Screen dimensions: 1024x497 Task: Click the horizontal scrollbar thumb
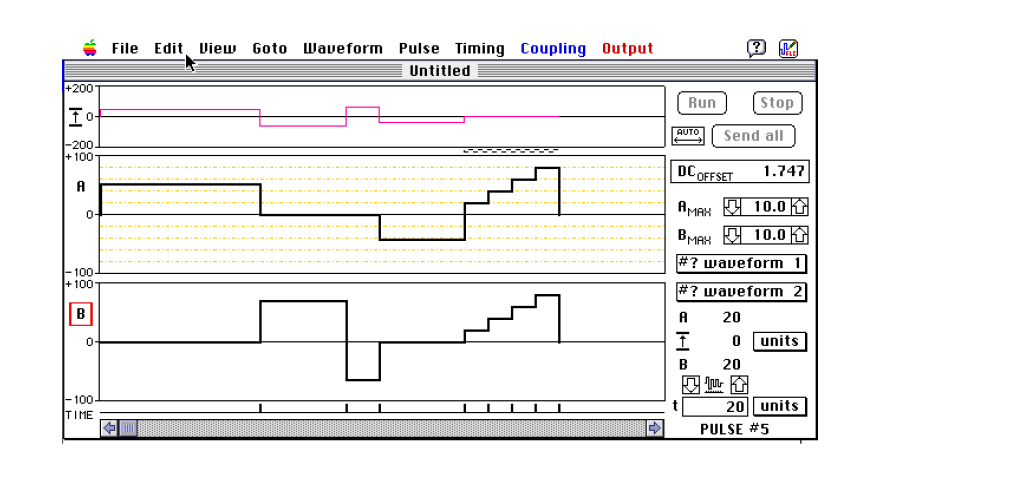128,428
